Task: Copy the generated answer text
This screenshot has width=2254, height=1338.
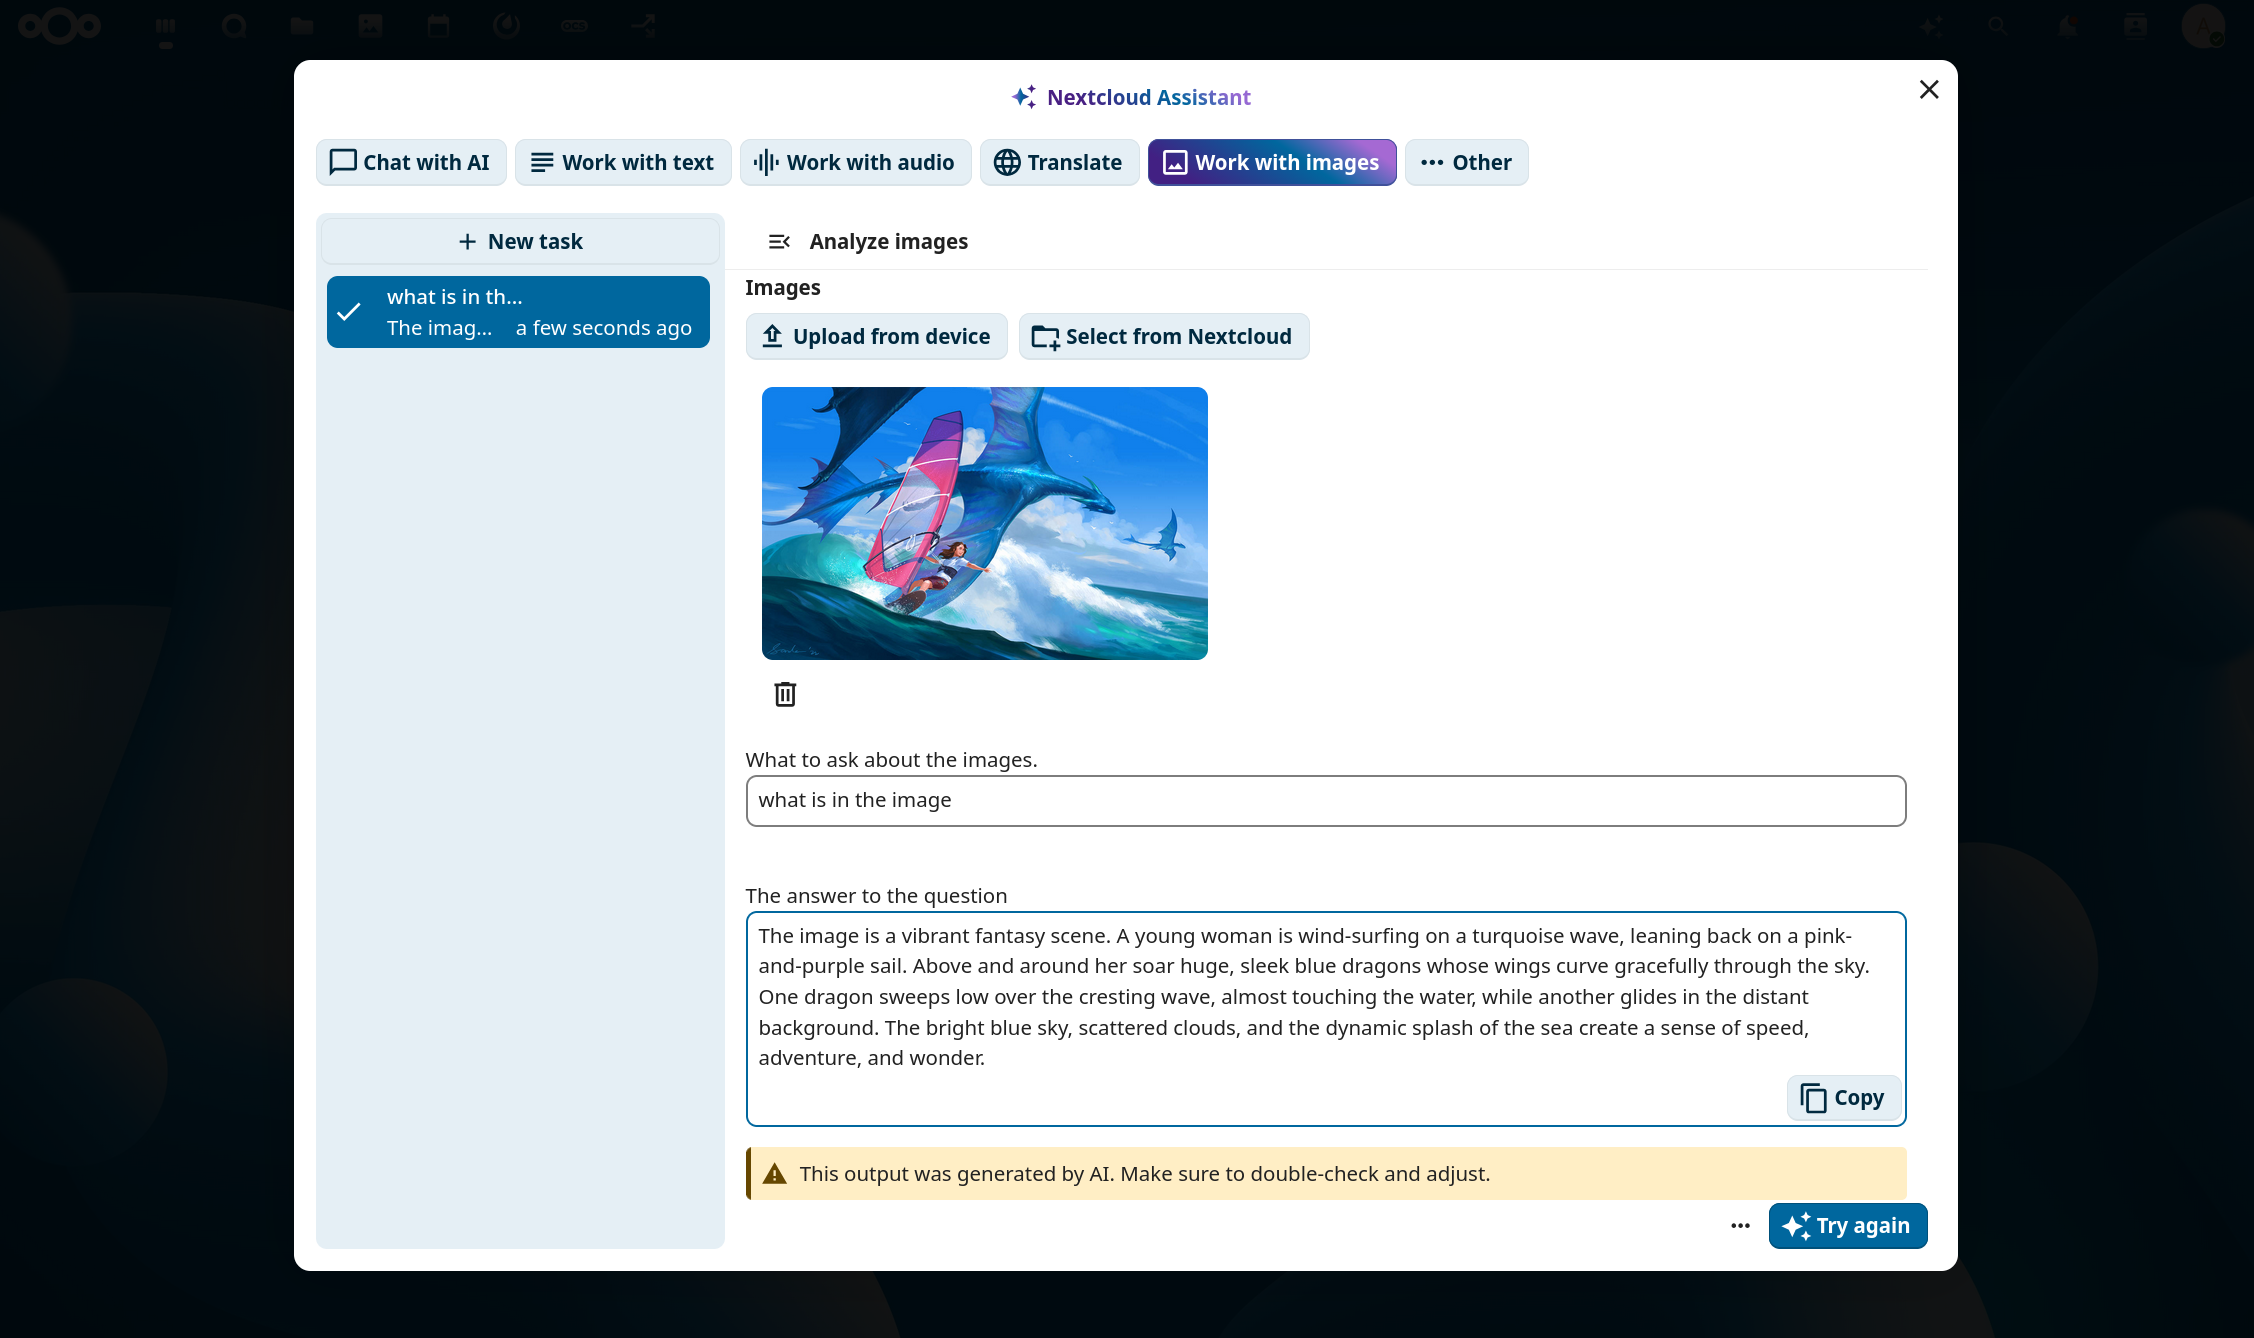Action: tap(1843, 1097)
